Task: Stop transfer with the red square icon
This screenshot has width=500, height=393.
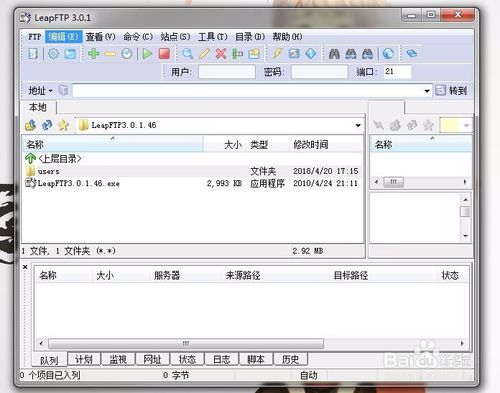Action: pyautogui.click(x=164, y=53)
